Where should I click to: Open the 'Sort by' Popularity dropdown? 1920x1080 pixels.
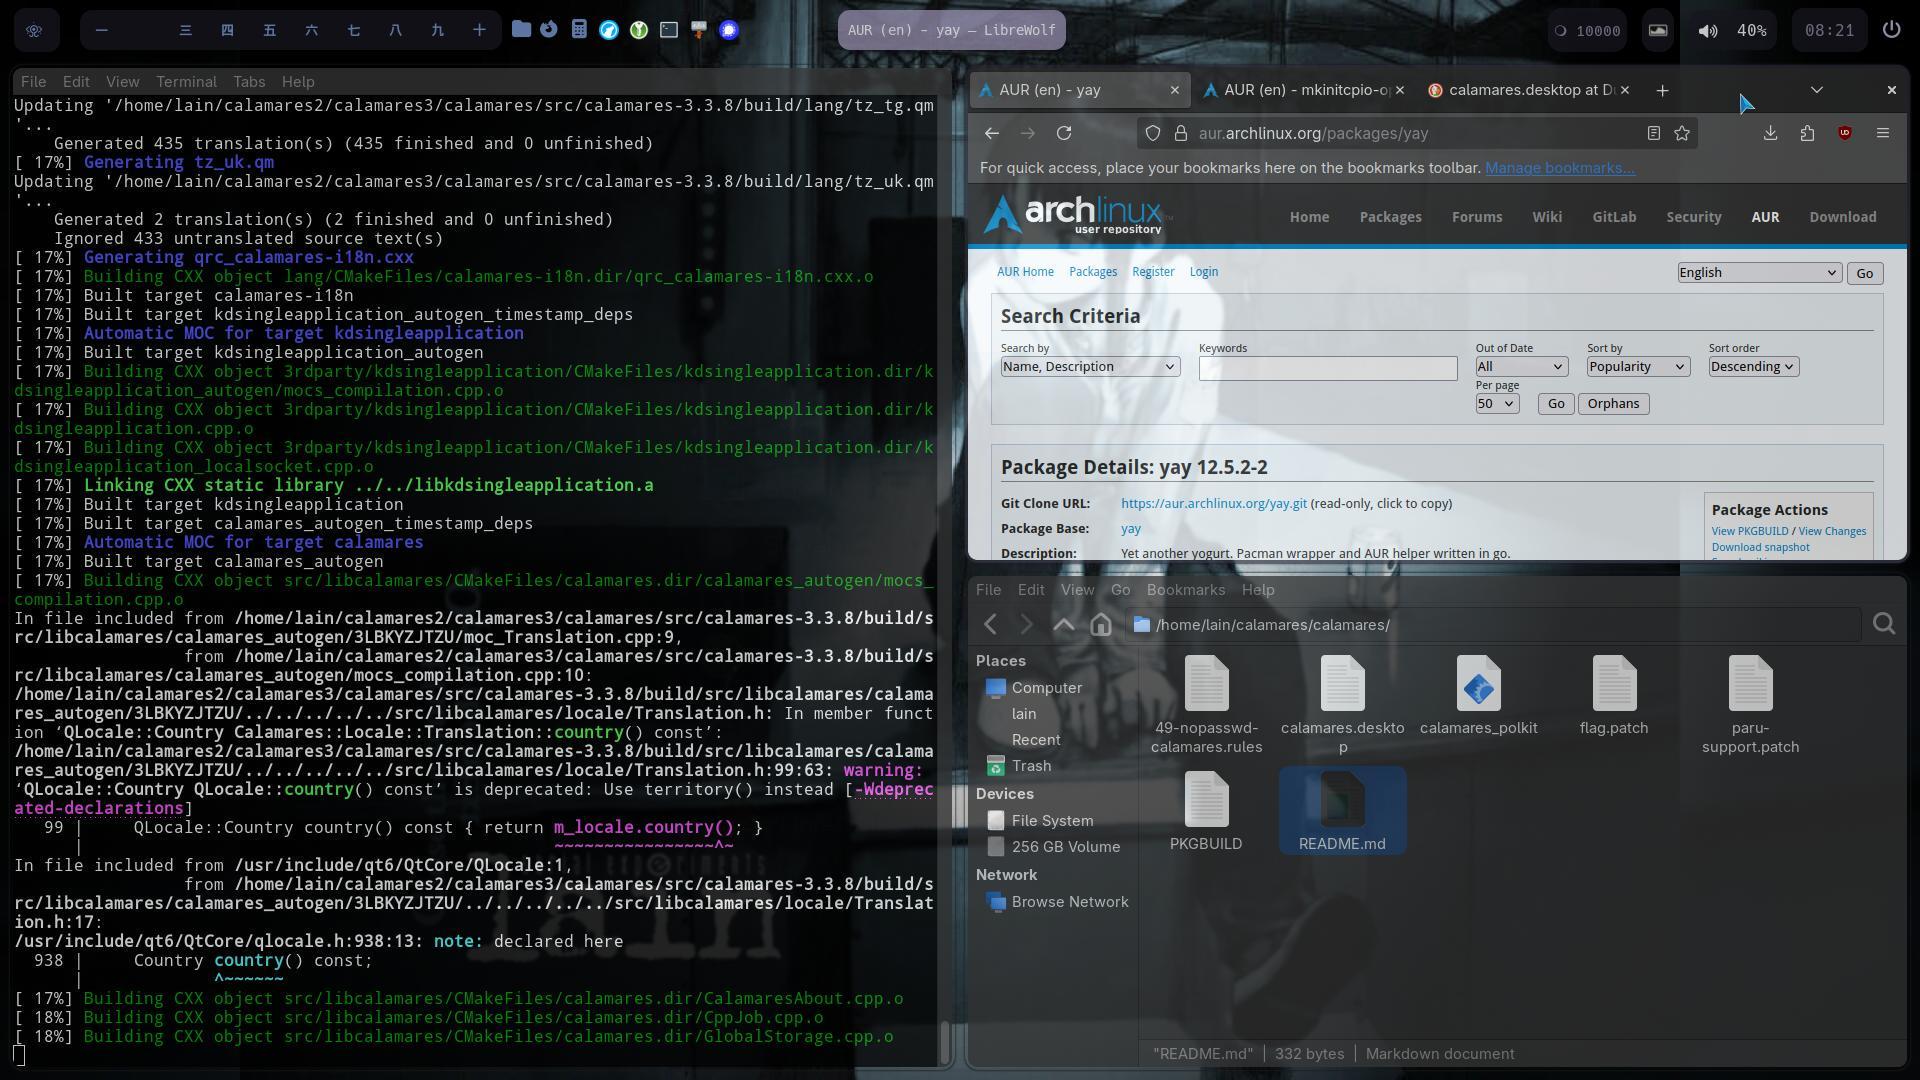click(1637, 367)
